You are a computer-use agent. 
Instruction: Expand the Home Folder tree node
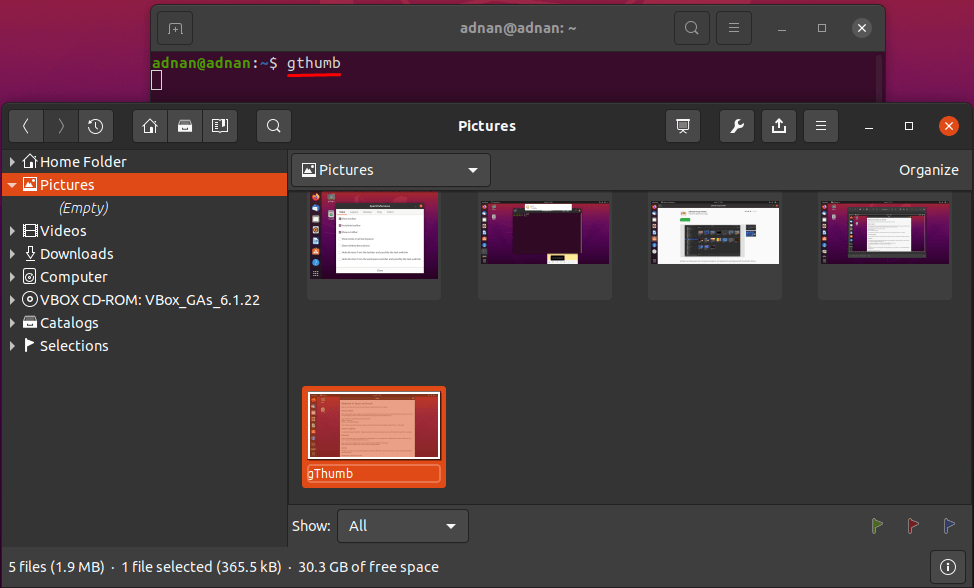(x=12, y=161)
